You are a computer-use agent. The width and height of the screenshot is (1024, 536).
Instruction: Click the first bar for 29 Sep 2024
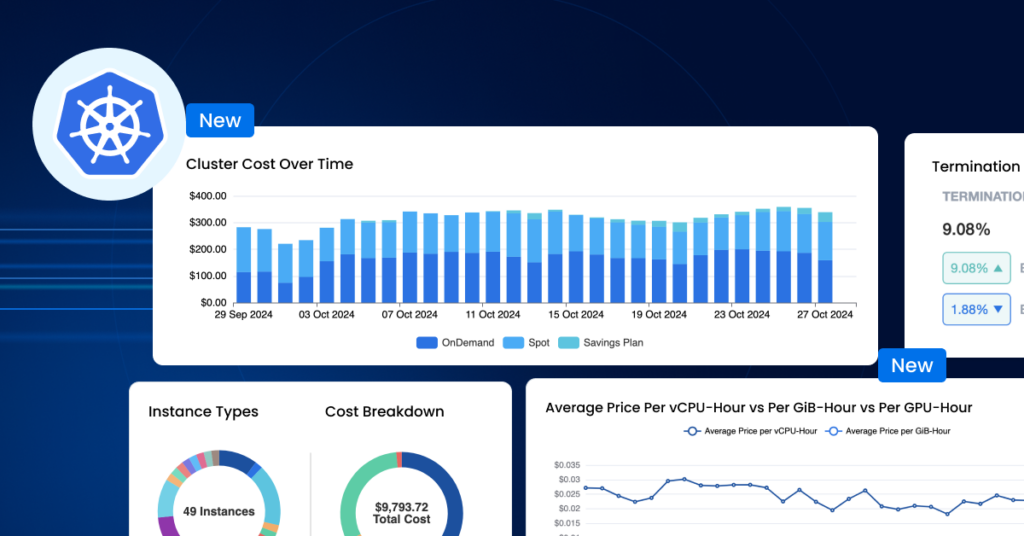[244, 265]
